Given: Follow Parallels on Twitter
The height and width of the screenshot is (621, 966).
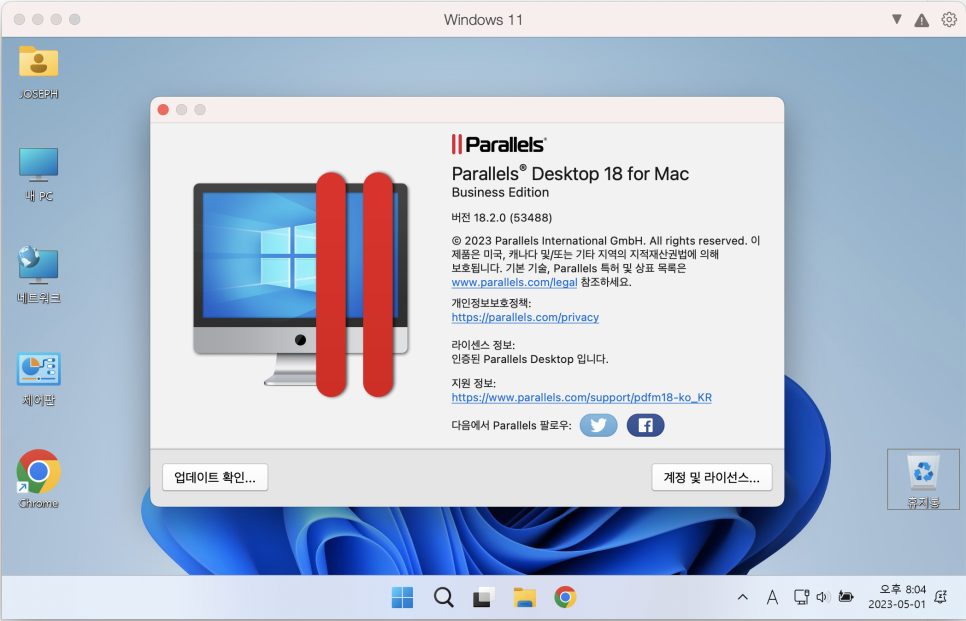Looking at the screenshot, I should [x=598, y=425].
